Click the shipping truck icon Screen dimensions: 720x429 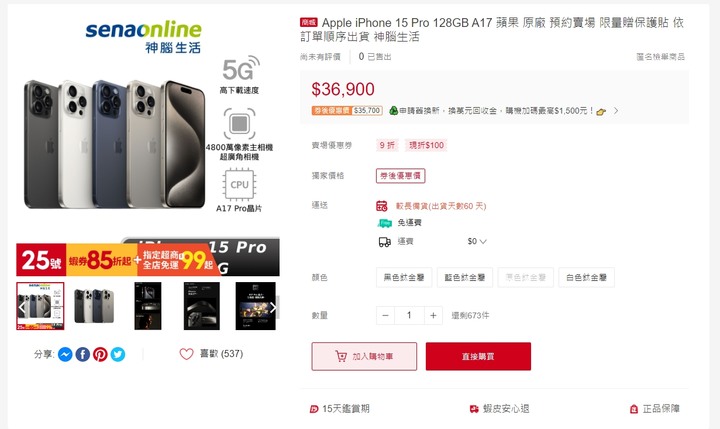click(384, 242)
